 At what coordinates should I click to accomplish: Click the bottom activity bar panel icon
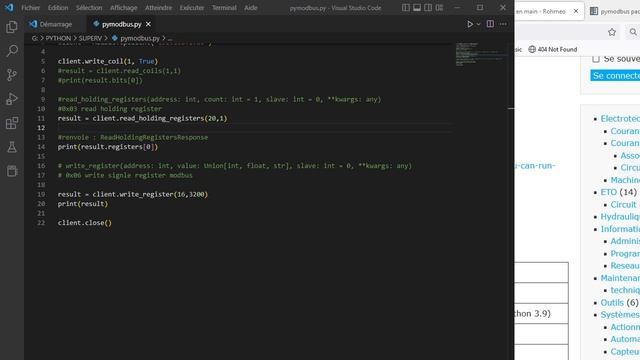pyautogui.click(x=12, y=171)
